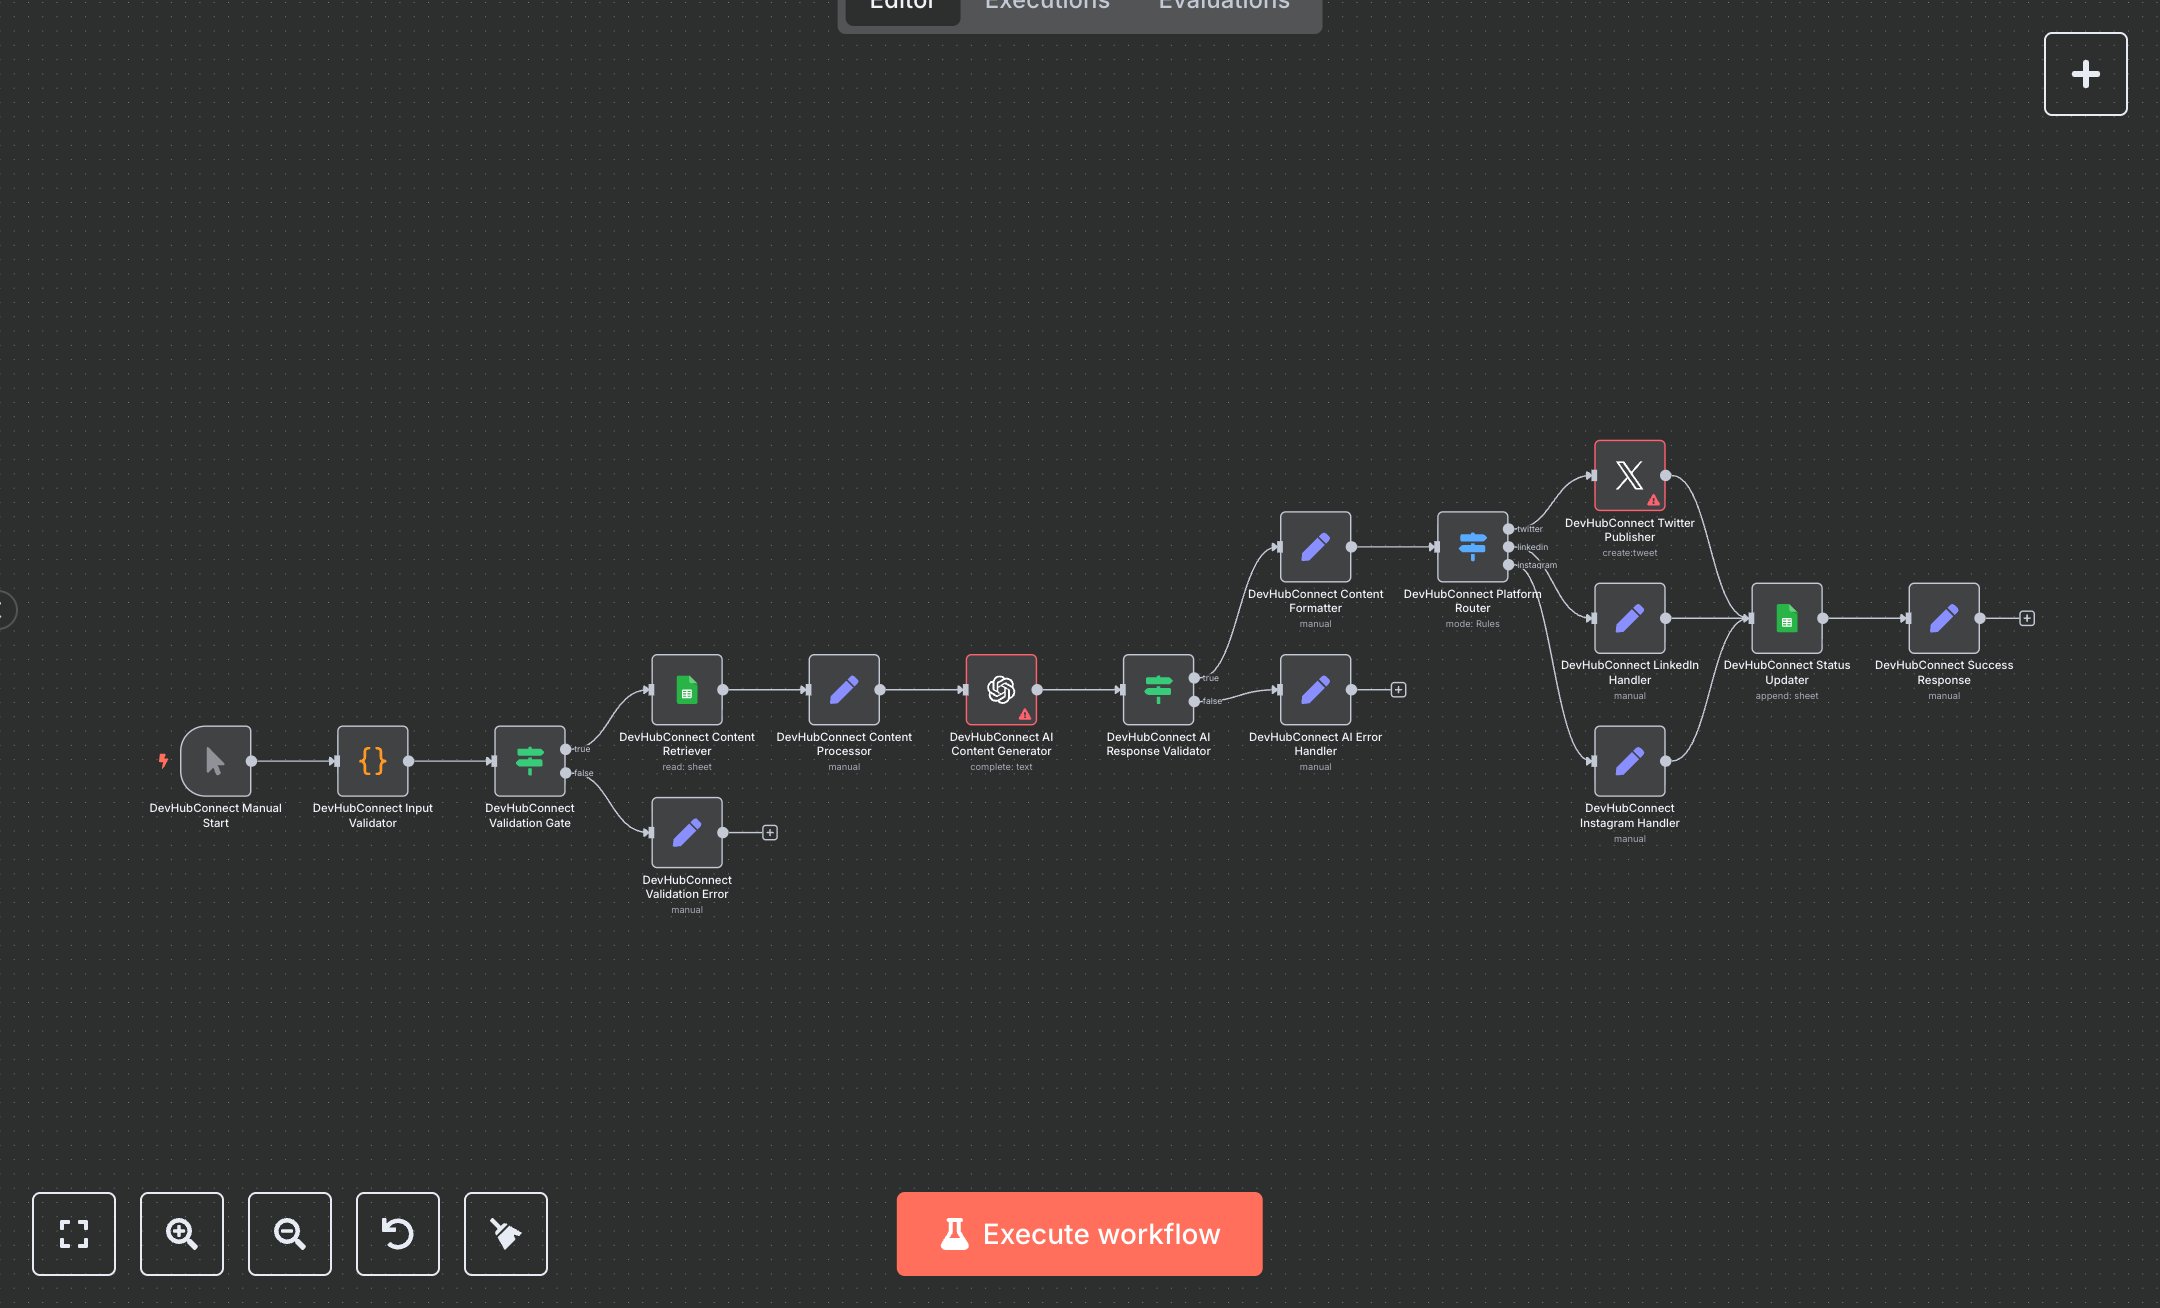Select the DevHubConnect Platform Router switch node

(1472, 547)
